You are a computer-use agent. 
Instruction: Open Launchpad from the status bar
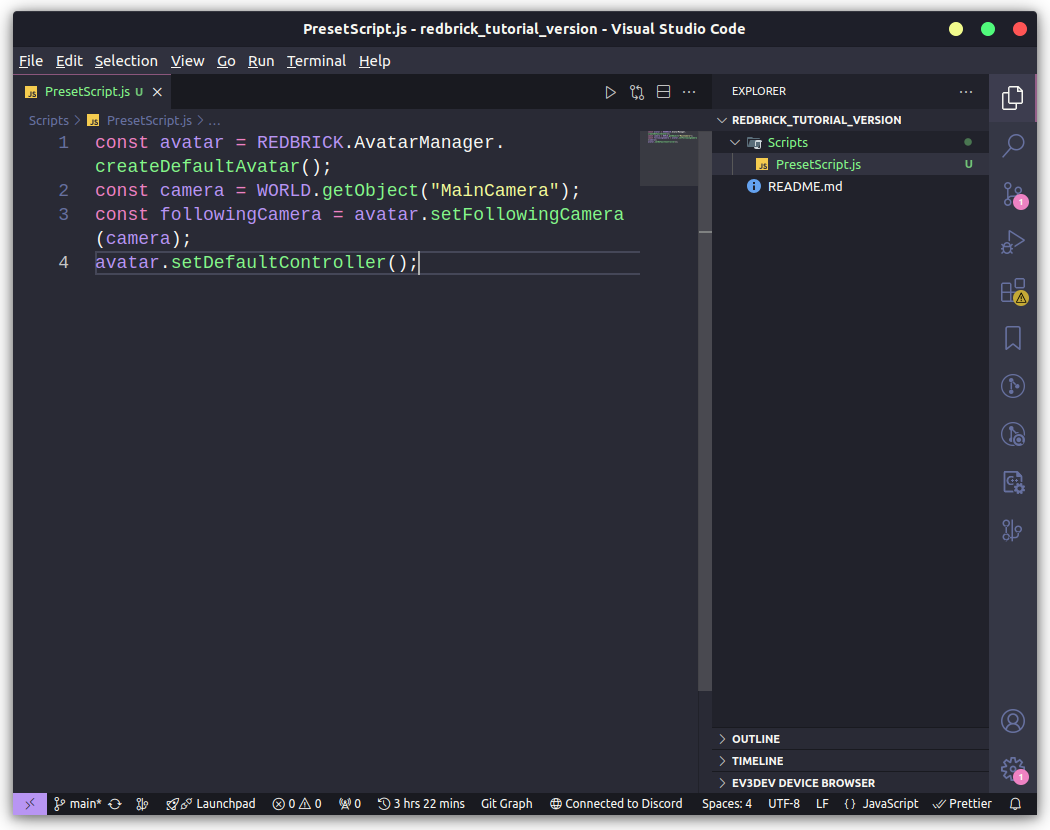(x=211, y=803)
